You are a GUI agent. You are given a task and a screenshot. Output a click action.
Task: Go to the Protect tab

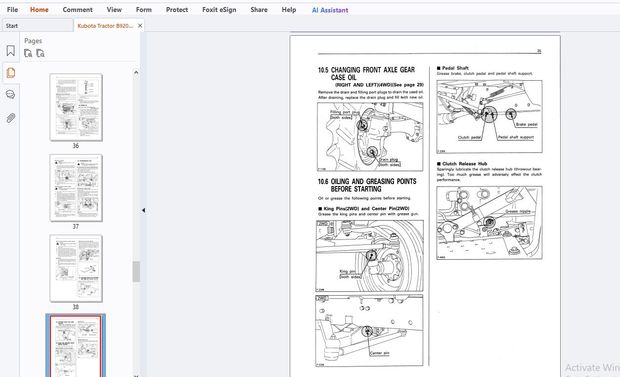pyautogui.click(x=177, y=9)
